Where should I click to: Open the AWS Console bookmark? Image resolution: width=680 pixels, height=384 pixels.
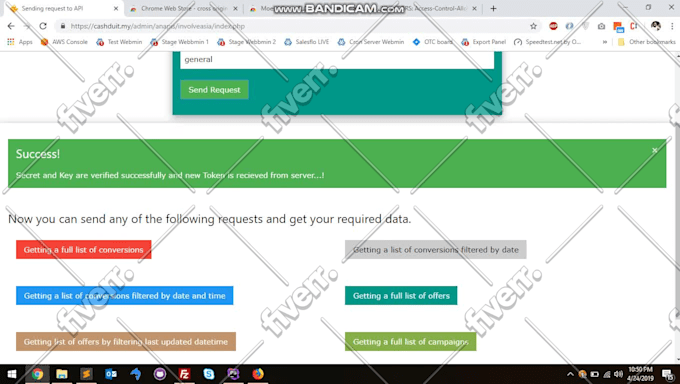pos(64,42)
